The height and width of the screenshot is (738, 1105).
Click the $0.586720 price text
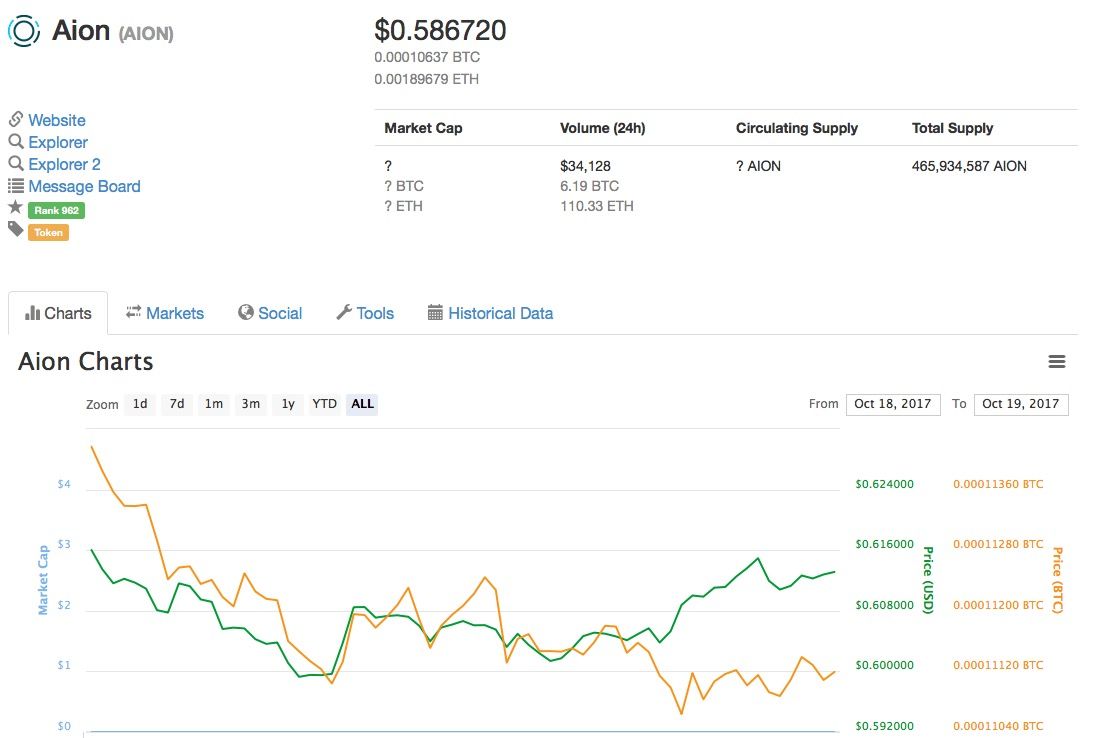pyautogui.click(x=440, y=30)
